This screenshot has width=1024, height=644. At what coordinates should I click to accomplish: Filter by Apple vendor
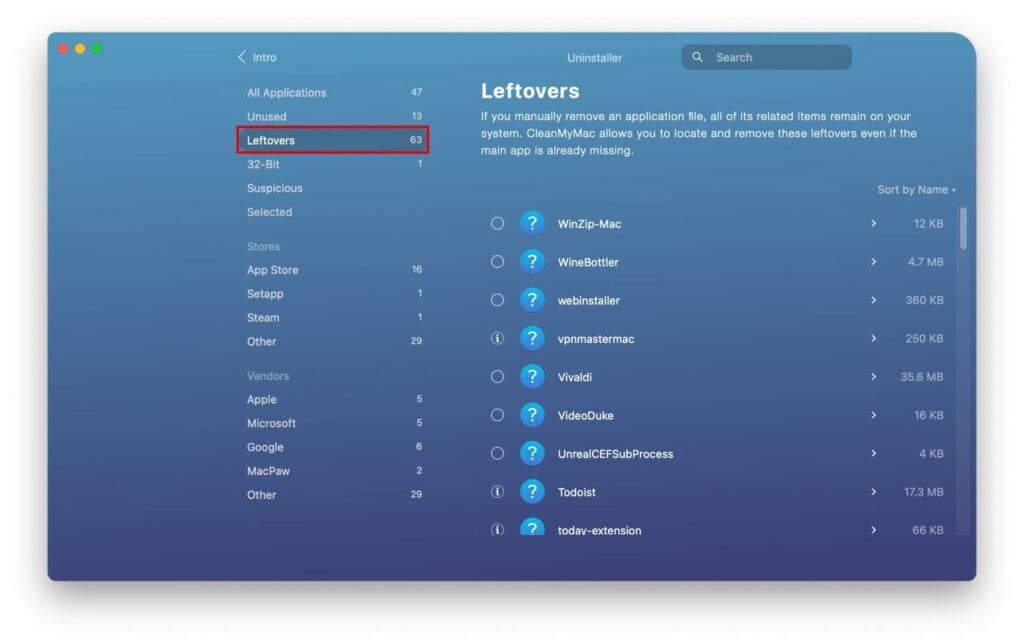click(333, 399)
